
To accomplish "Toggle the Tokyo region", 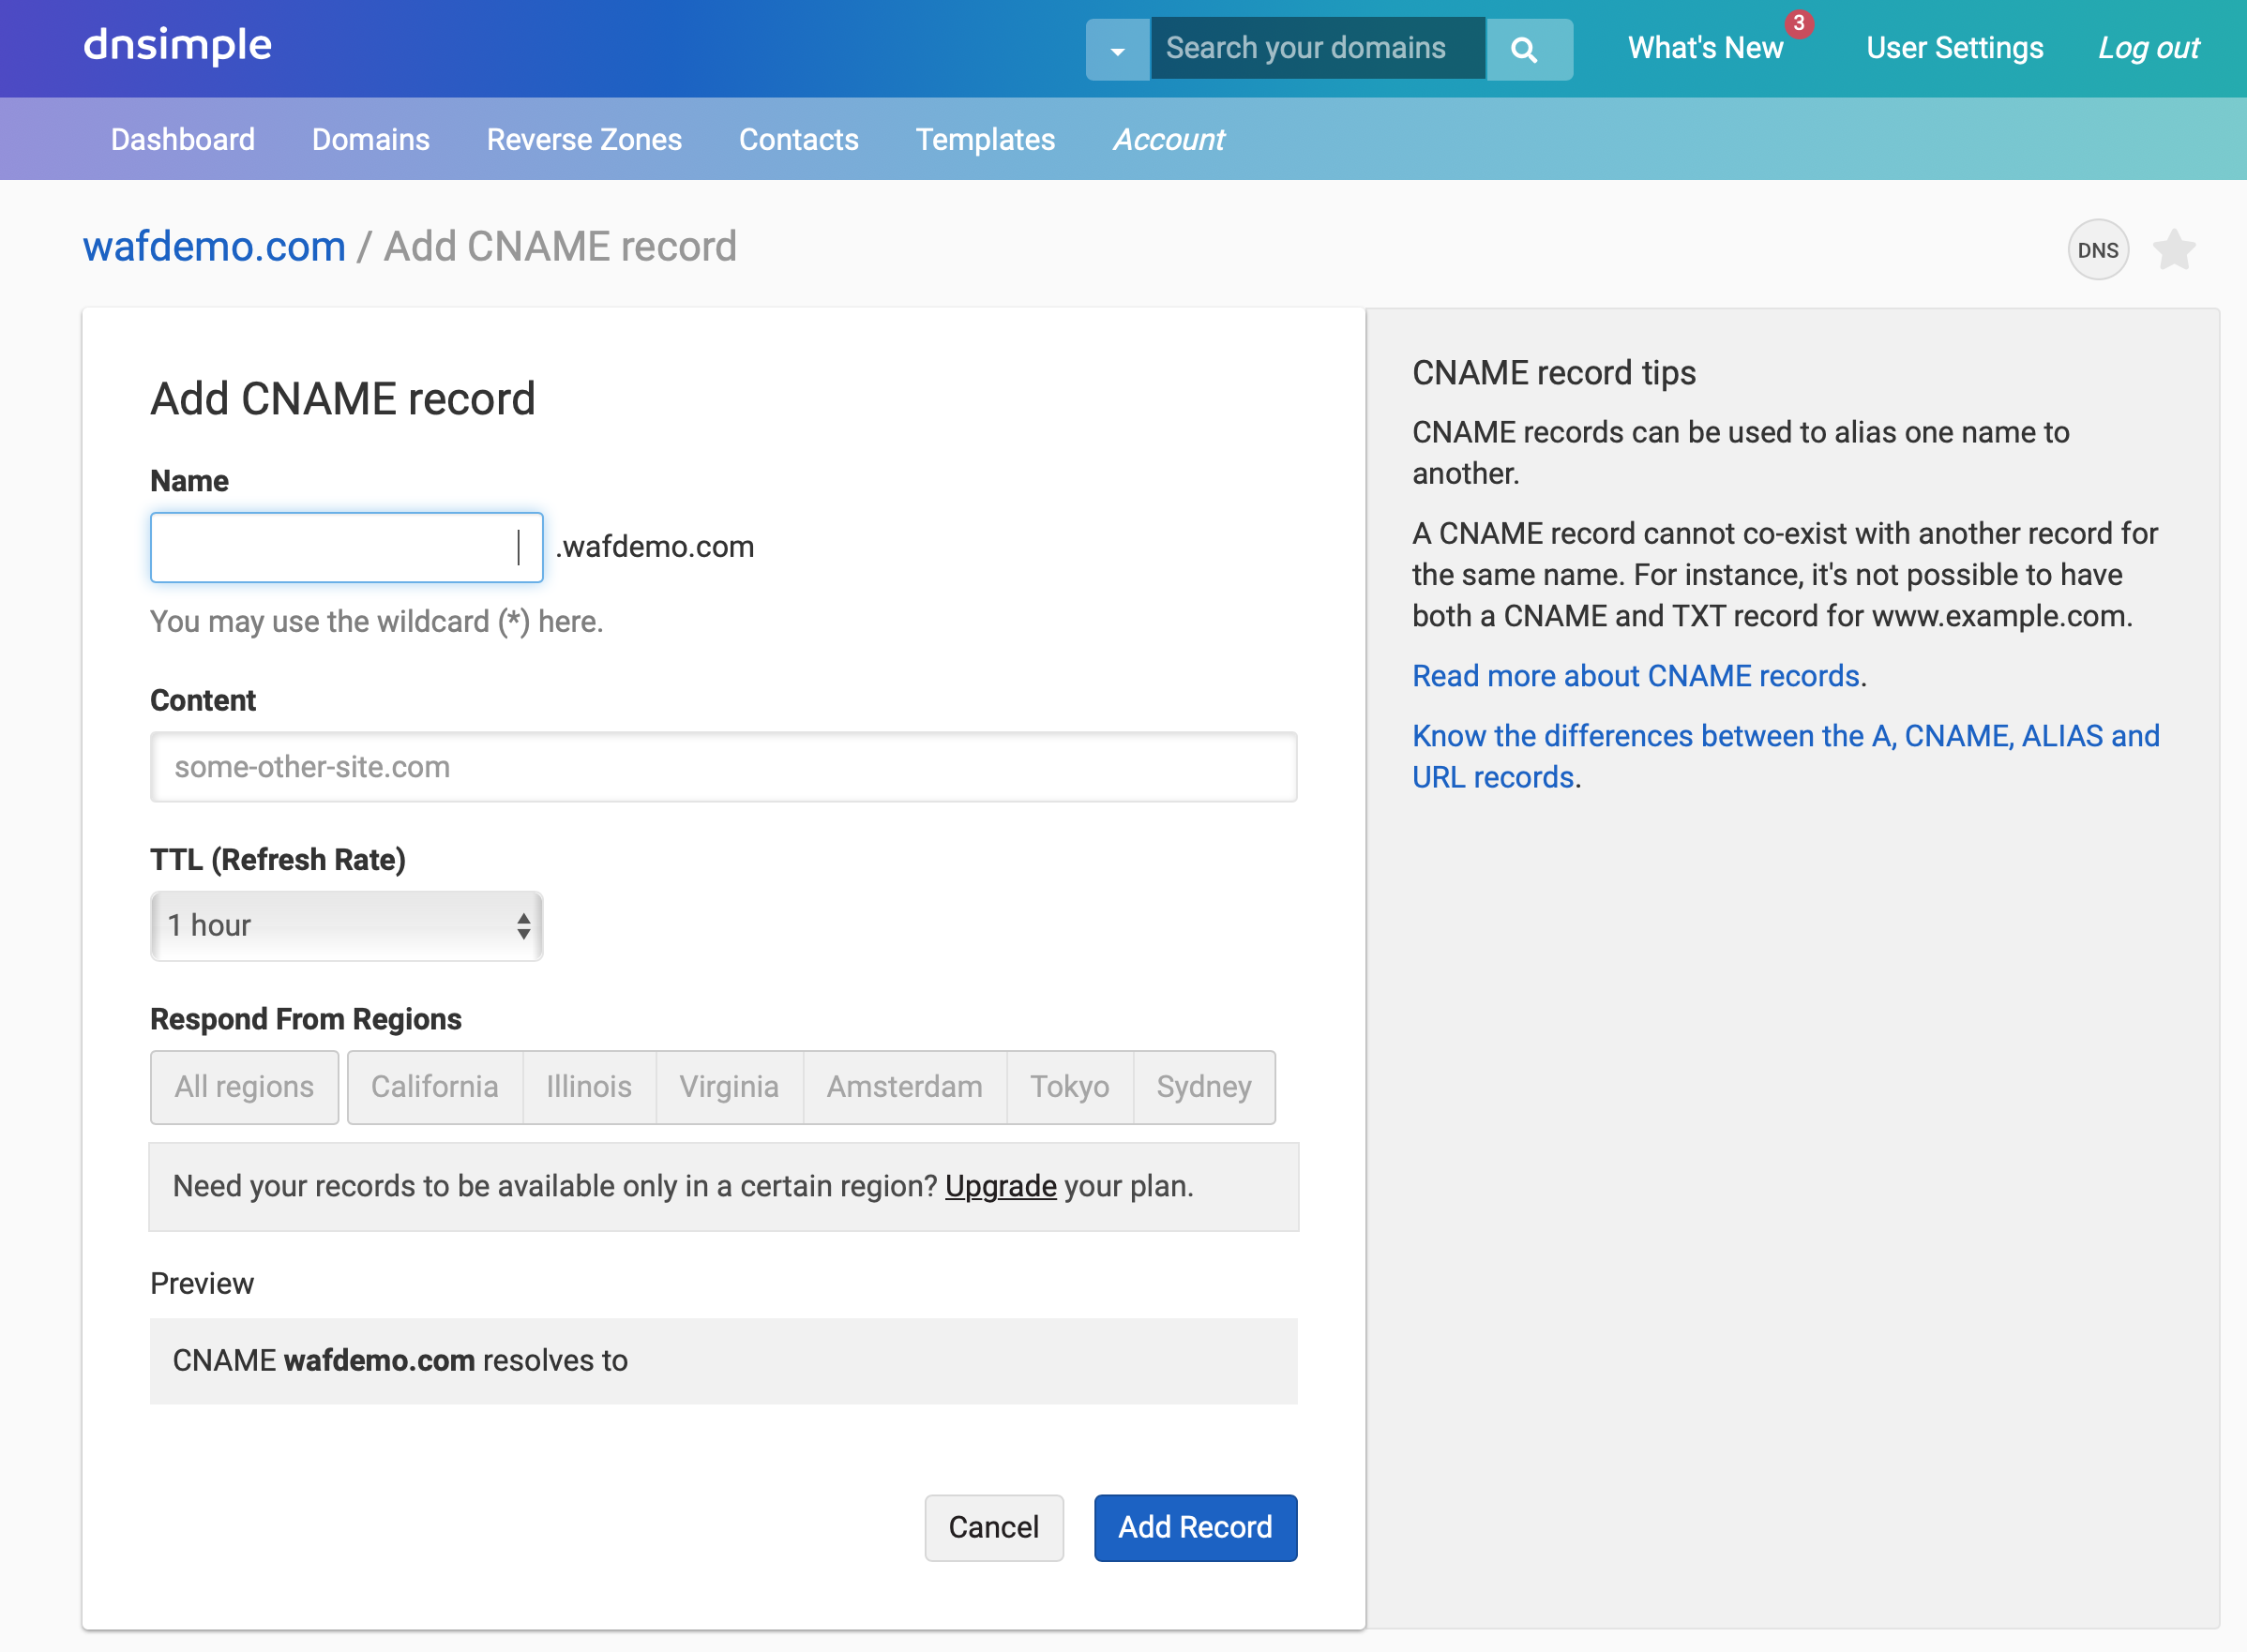I will pos(1069,1086).
